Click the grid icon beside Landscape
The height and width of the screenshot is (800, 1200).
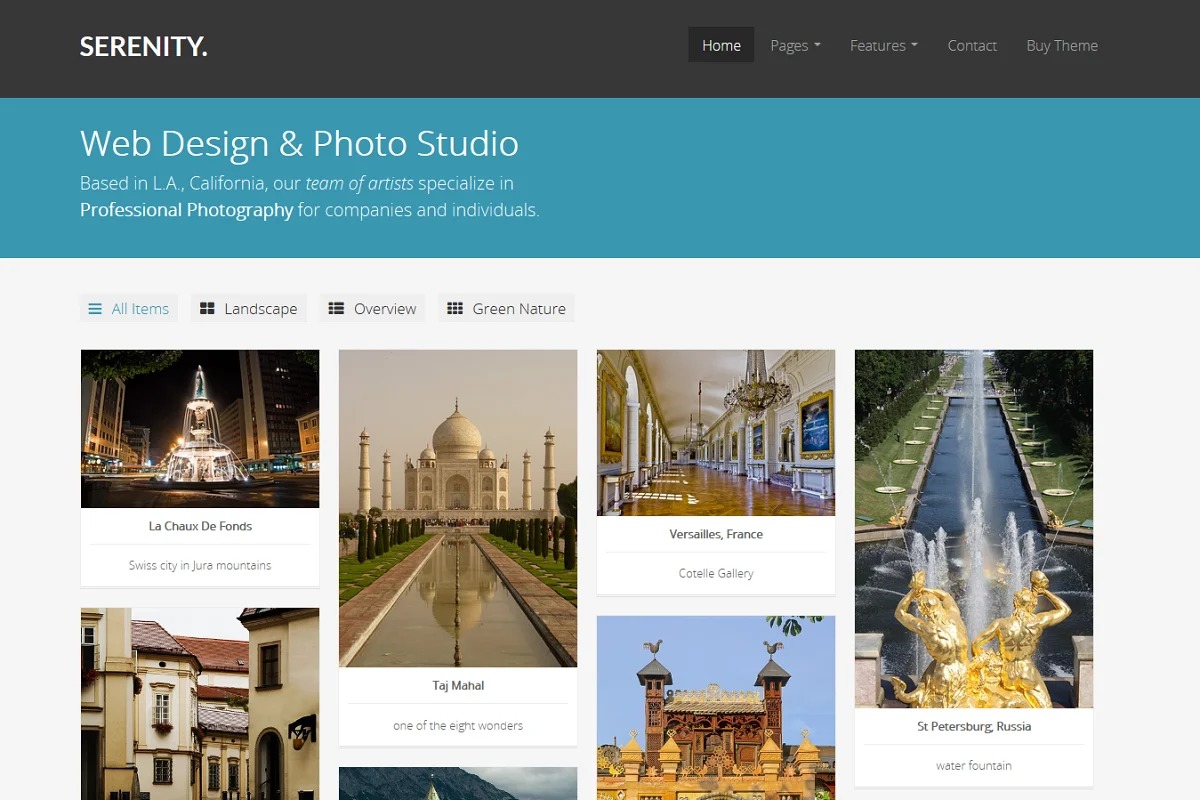tap(207, 309)
